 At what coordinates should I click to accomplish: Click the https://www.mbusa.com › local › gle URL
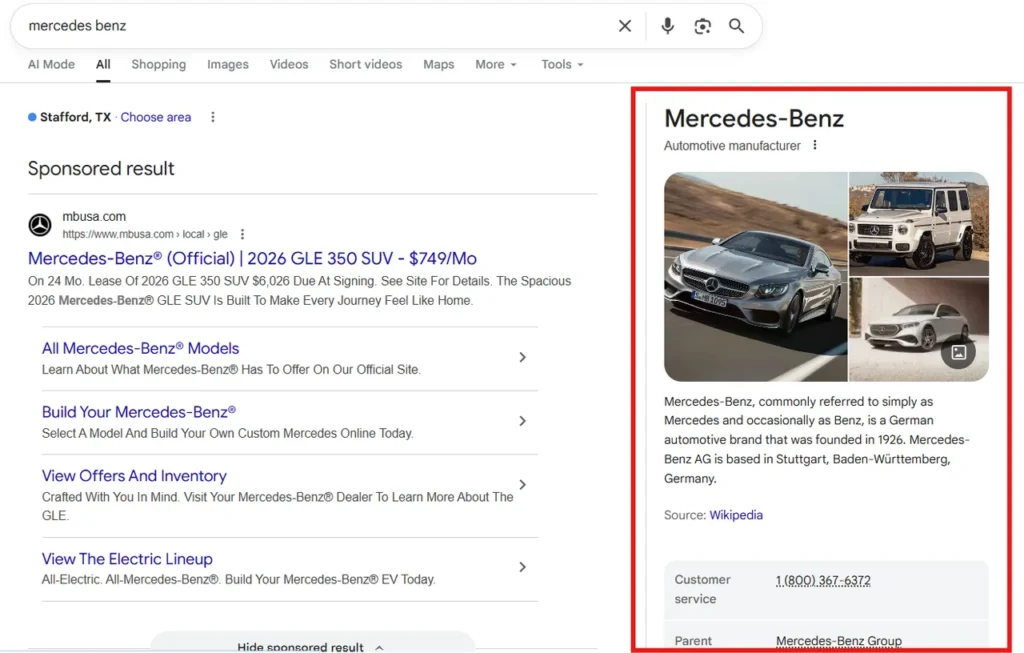pyautogui.click(x=145, y=234)
